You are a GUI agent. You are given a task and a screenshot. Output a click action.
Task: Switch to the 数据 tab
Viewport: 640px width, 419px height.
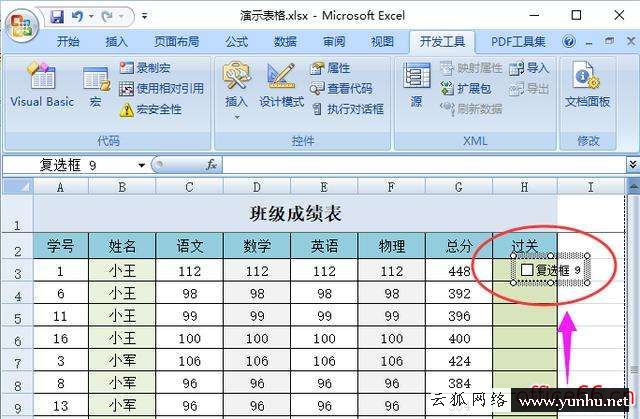(x=285, y=42)
